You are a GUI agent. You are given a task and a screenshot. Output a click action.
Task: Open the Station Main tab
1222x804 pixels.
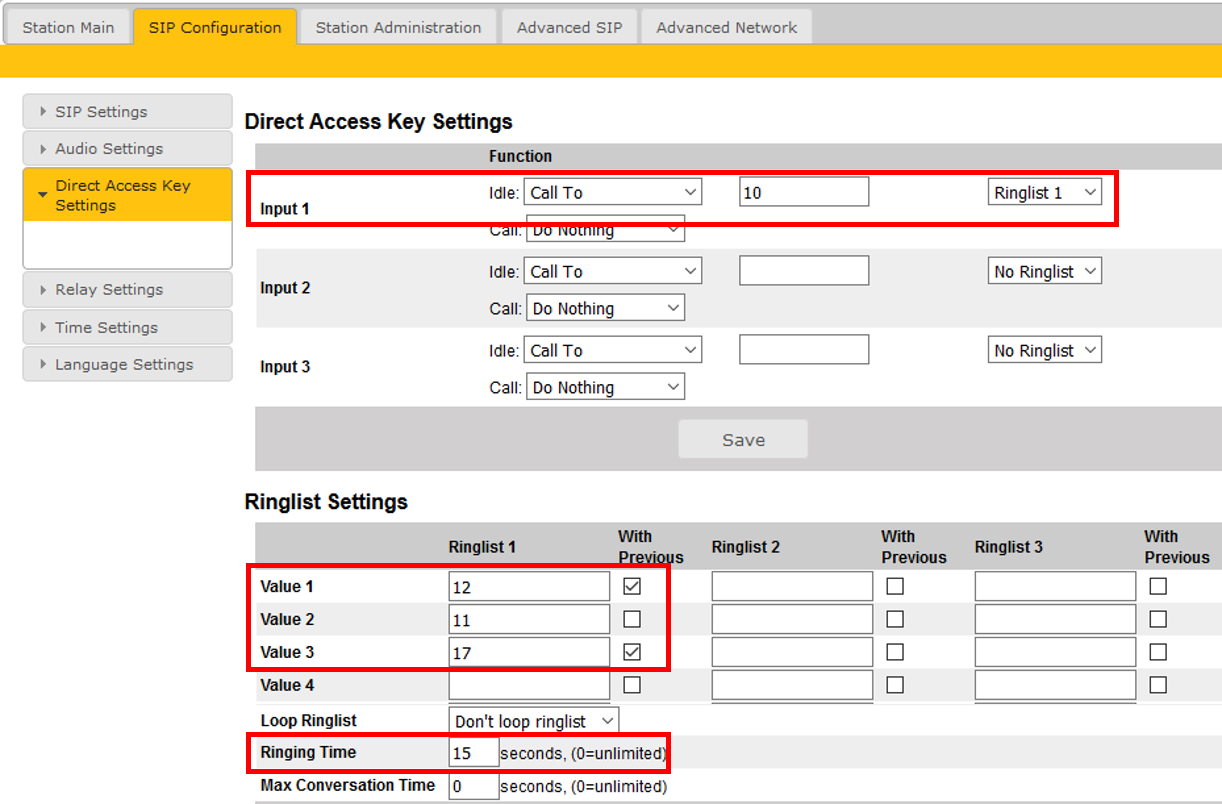[68, 27]
